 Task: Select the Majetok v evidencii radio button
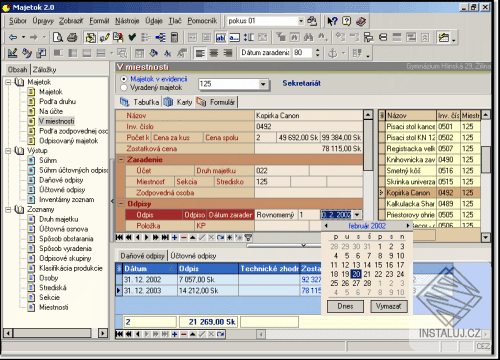[124, 79]
